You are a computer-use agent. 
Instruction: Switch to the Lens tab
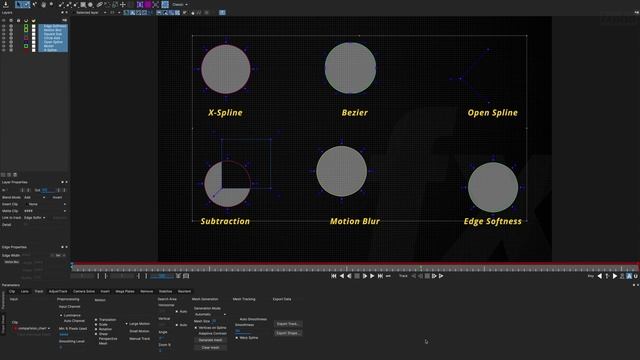click(x=25, y=291)
